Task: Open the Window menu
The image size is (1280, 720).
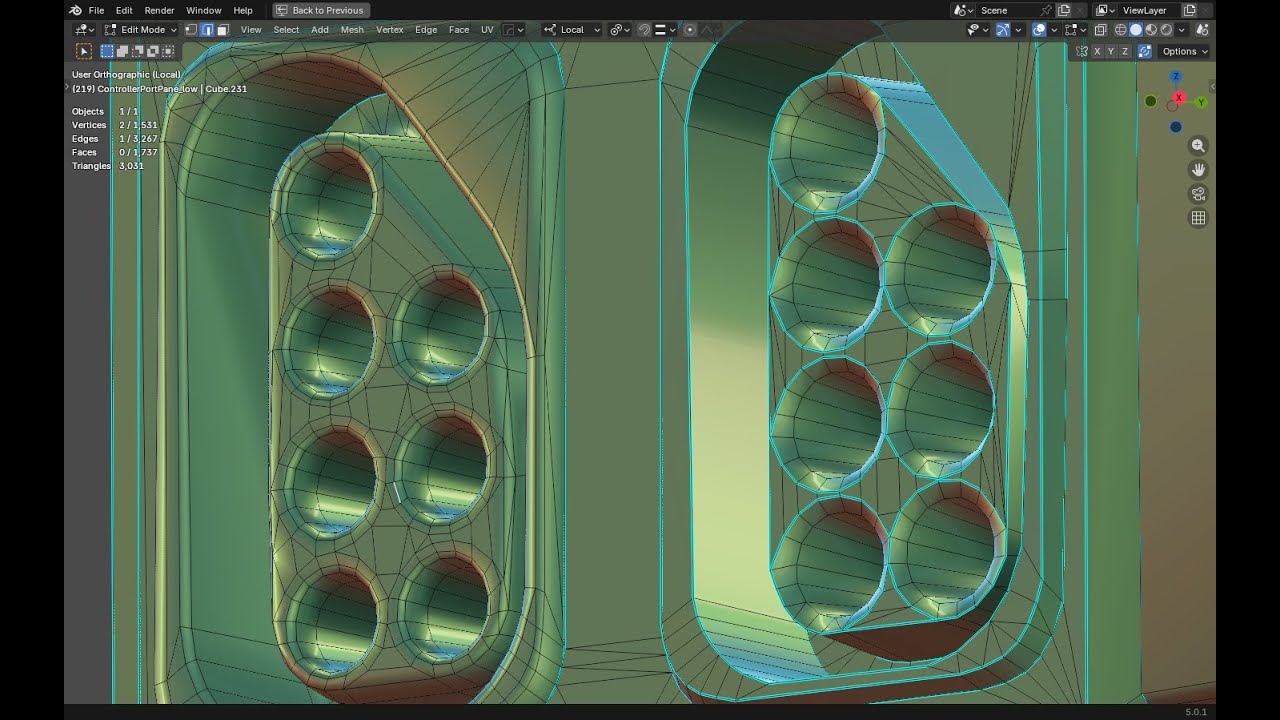Action: pyautogui.click(x=203, y=10)
